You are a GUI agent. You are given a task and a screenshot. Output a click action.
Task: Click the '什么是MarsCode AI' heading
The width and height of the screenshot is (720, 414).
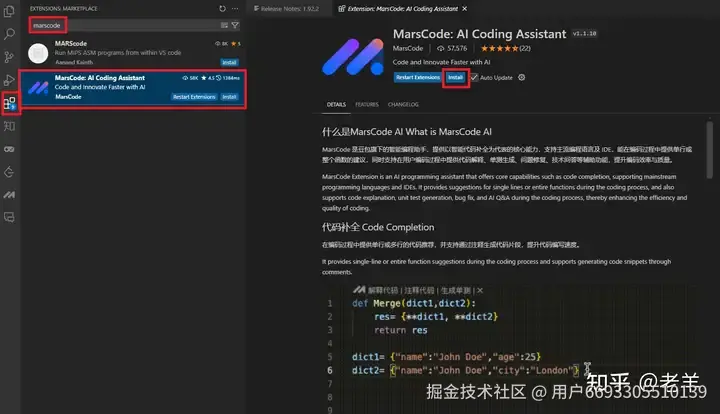pyautogui.click(x=406, y=132)
